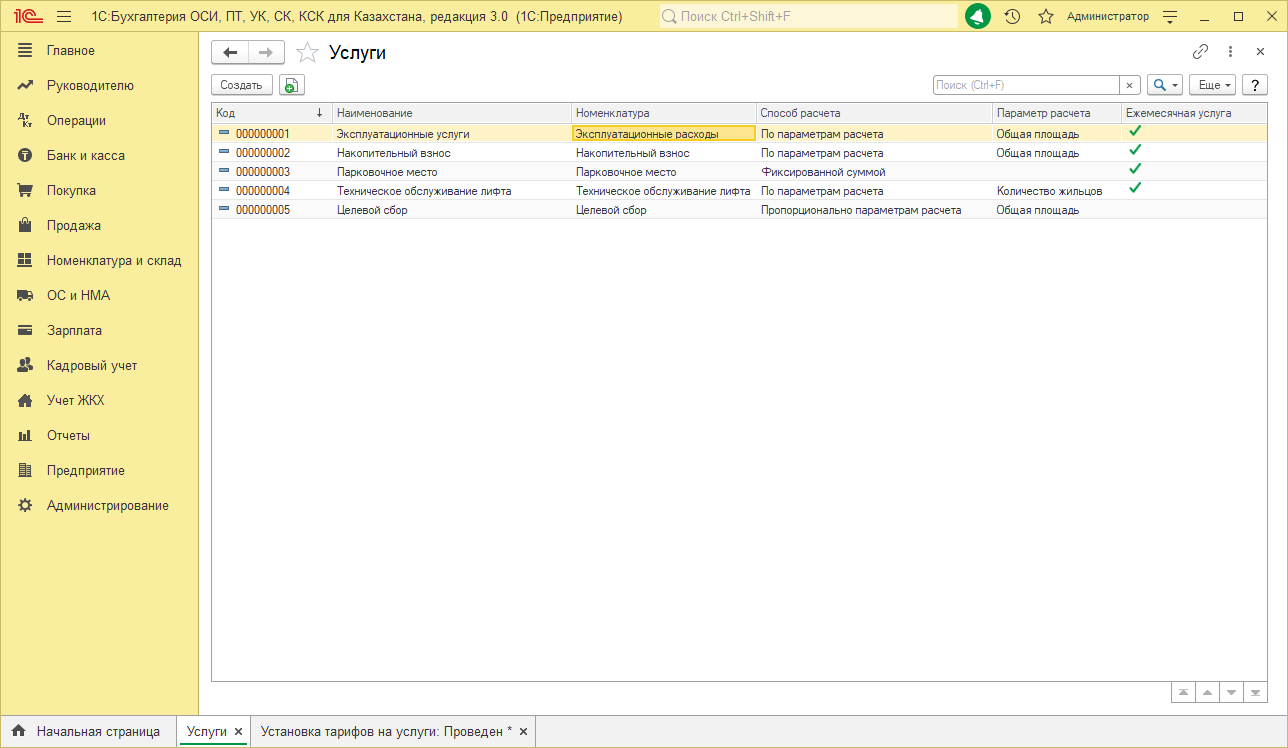Image resolution: width=1288 pixels, height=748 pixels.
Task: Focus the global search field
Action: (x=808, y=17)
